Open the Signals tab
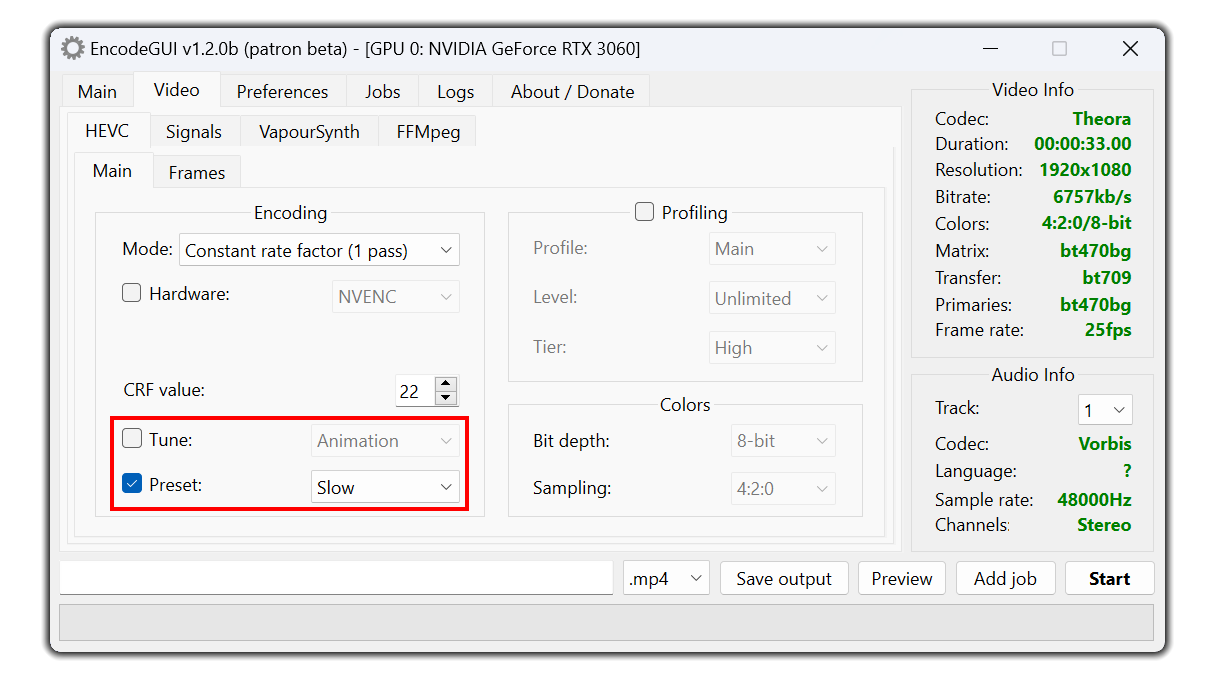 point(194,132)
